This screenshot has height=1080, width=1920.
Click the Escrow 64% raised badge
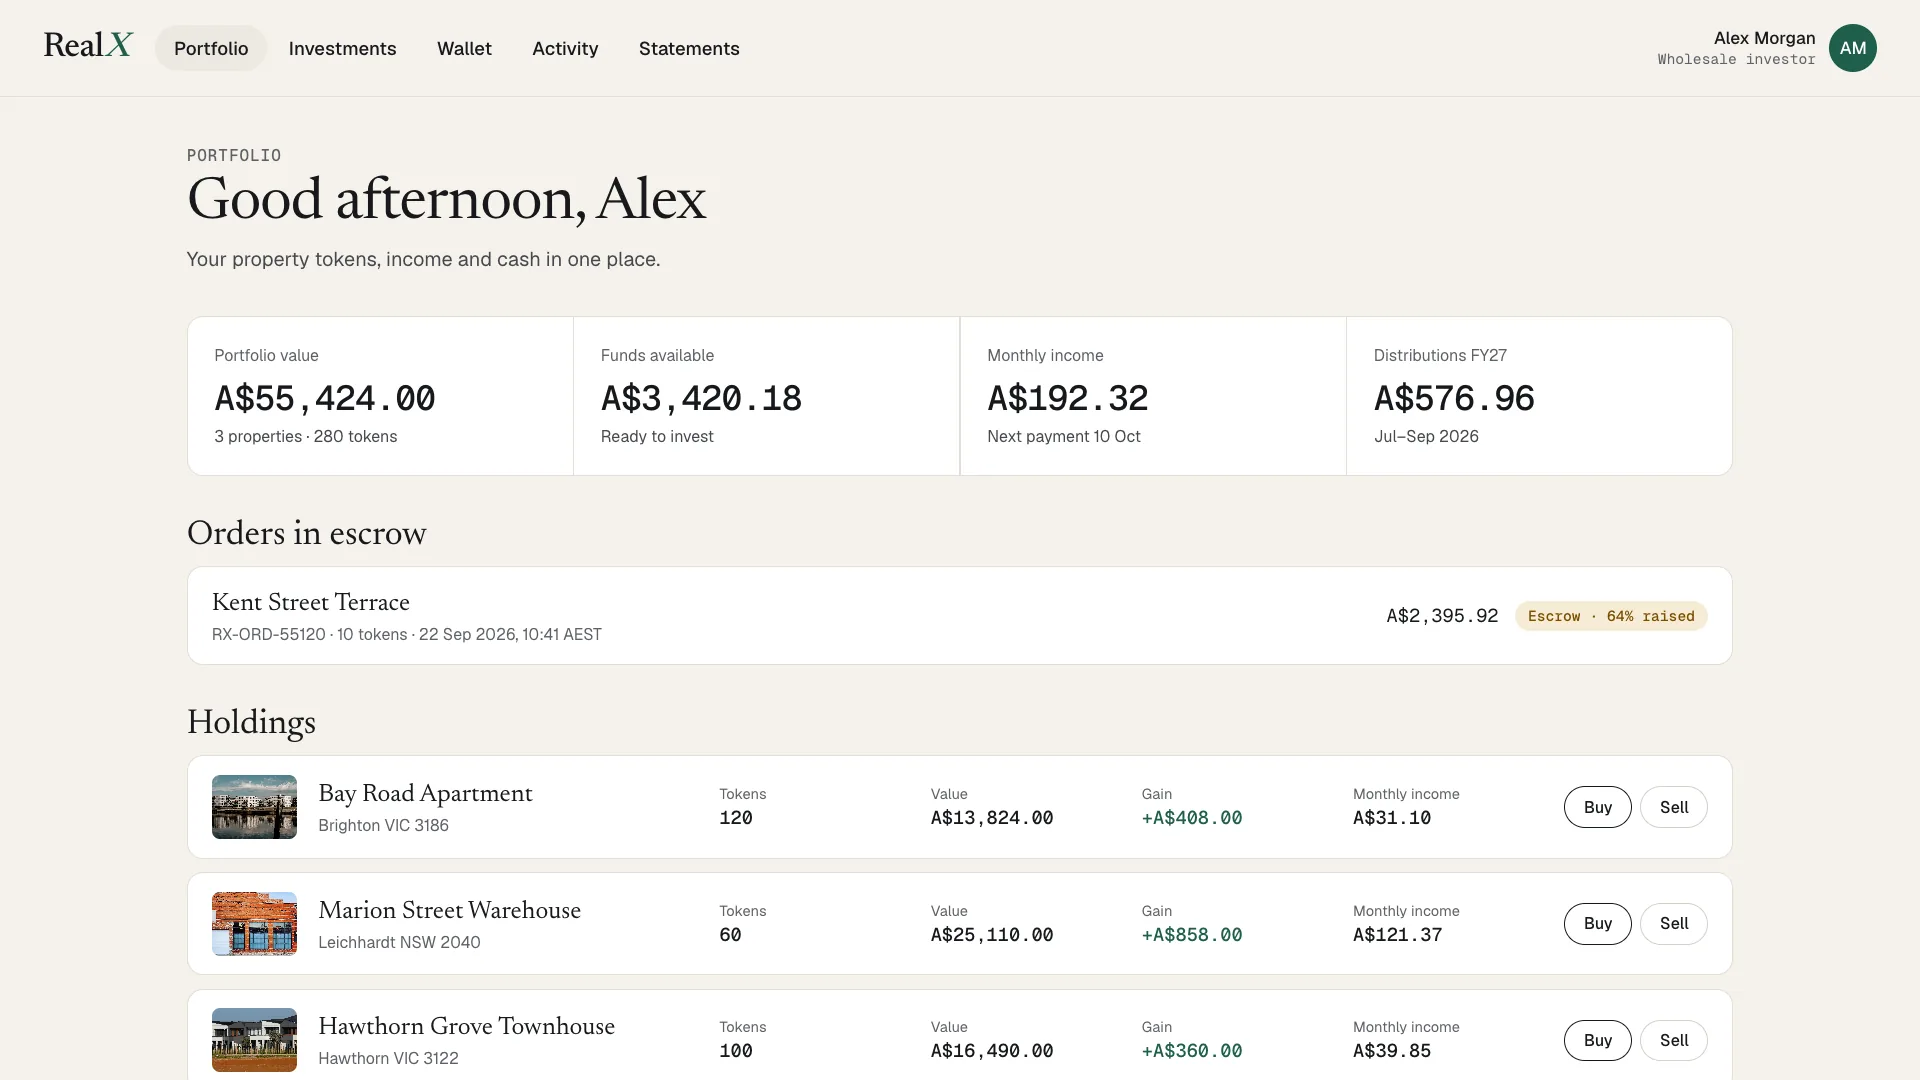[1610, 616]
